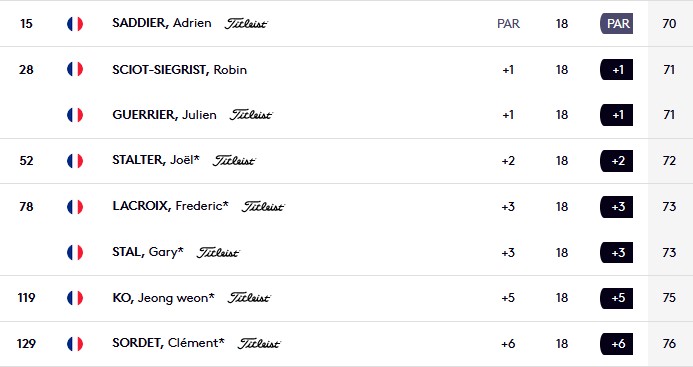Viewport: 693px width, 367px height.
Task: Click the Titleist logo next to SADDIER, Adrien
Action: 246,24
